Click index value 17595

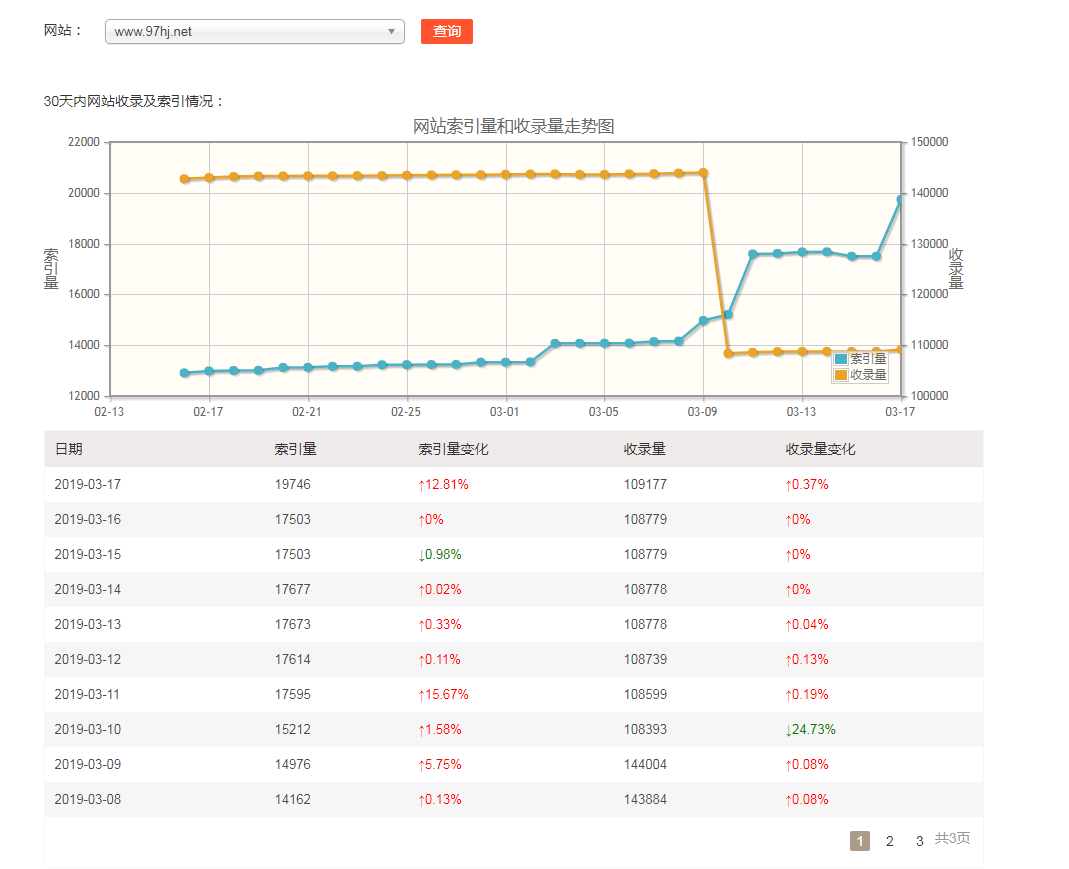coord(292,695)
